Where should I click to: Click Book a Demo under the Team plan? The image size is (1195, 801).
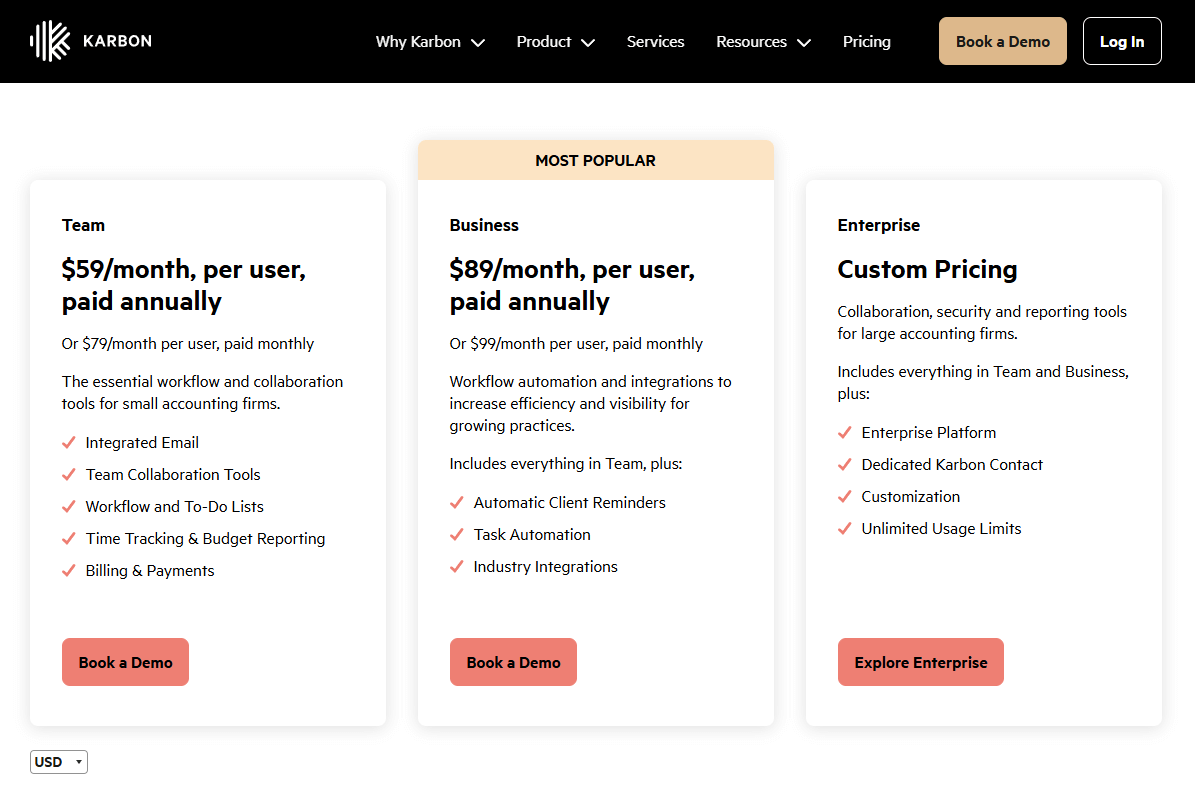[x=125, y=661]
